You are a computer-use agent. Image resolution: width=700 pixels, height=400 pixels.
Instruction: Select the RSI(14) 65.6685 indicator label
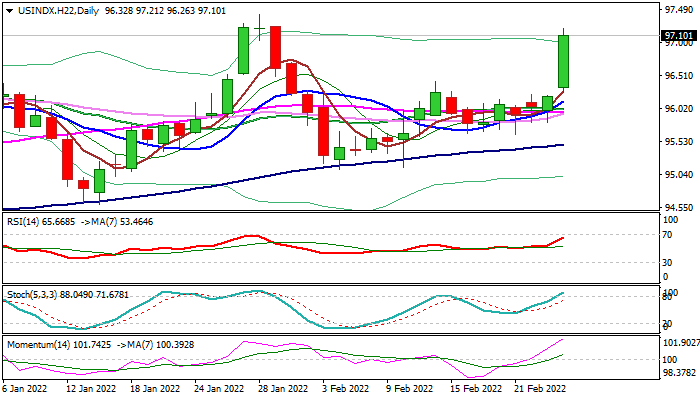tap(41, 222)
